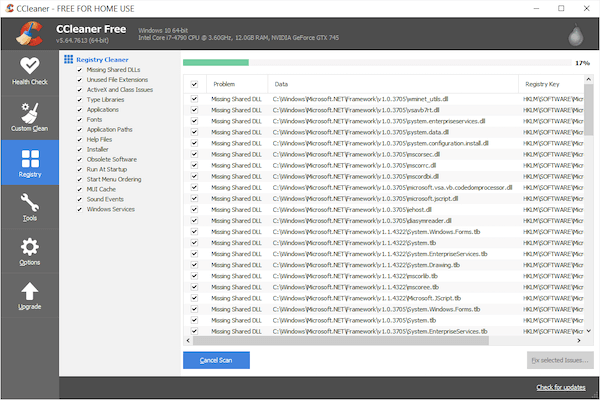Select the Registry Cleaner heading
The height and width of the screenshot is (400, 600).
pyautogui.click(x=103, y=60)
